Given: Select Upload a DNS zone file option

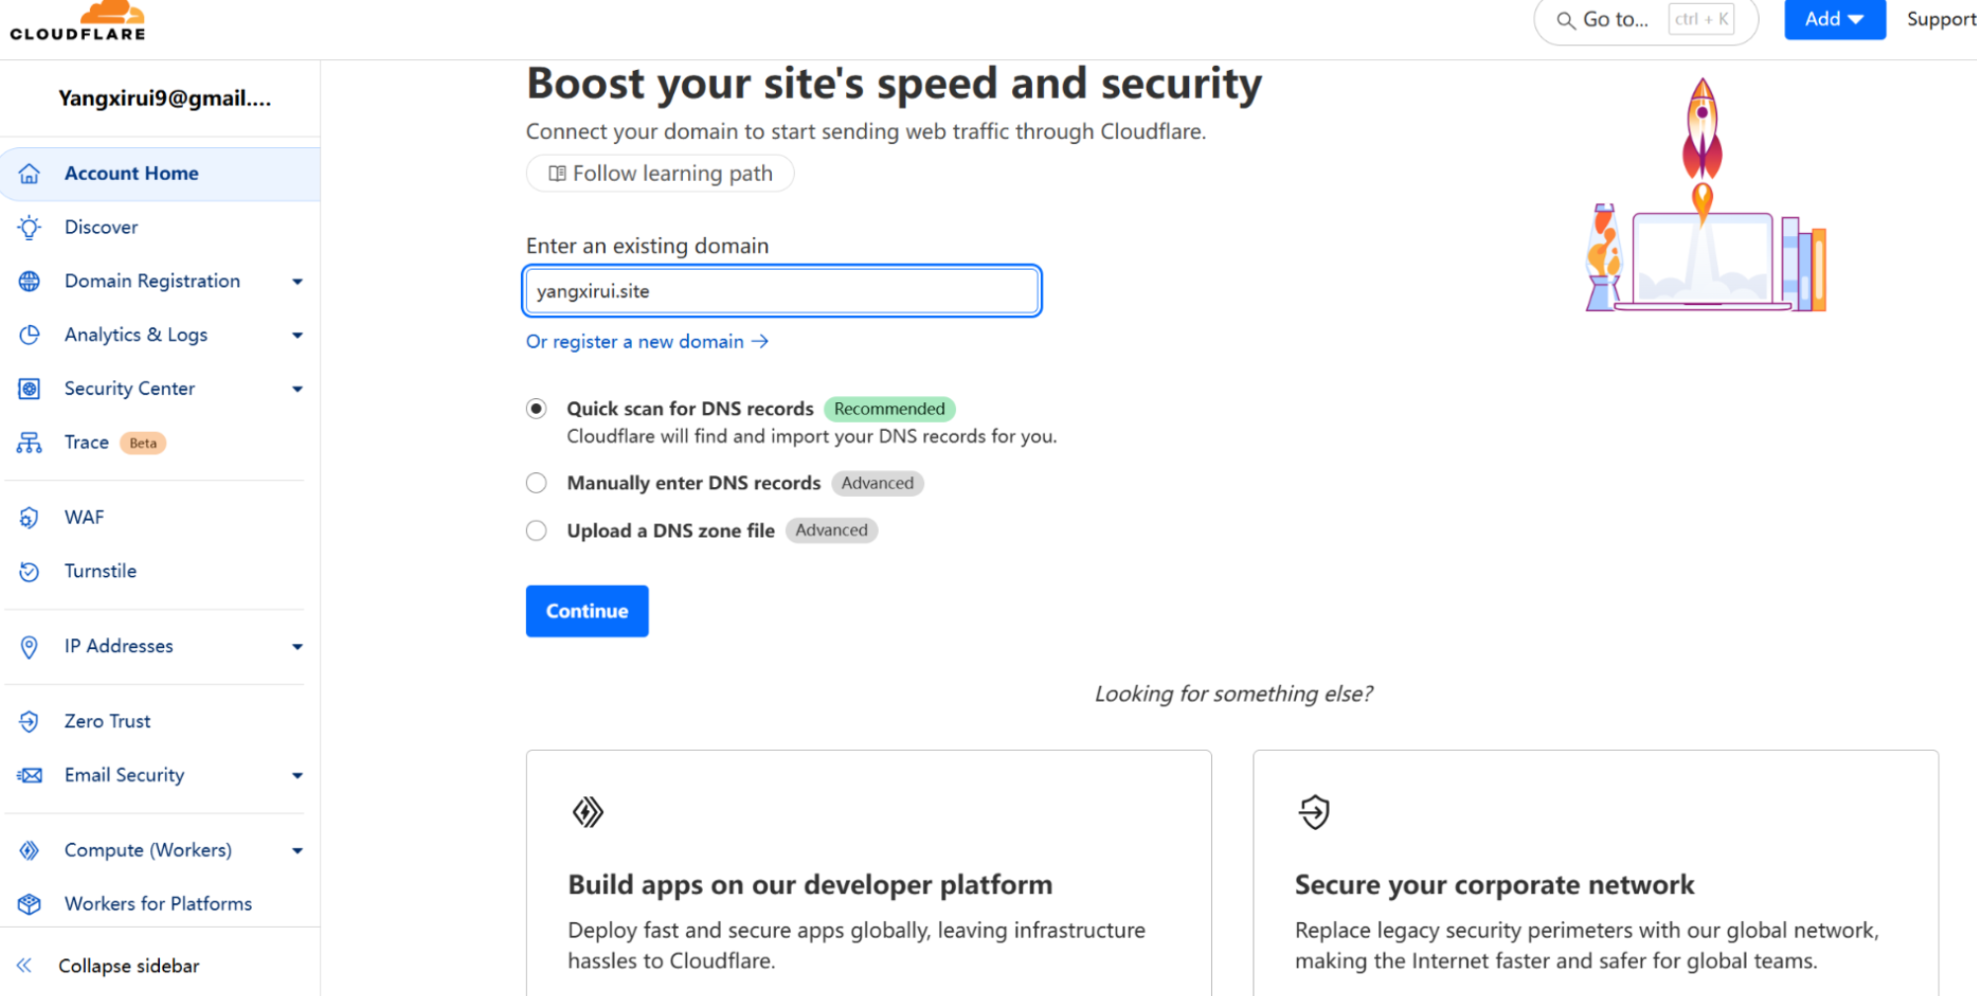Looking at the screenshot, I should pyautogui.click(x=537, y=530).
